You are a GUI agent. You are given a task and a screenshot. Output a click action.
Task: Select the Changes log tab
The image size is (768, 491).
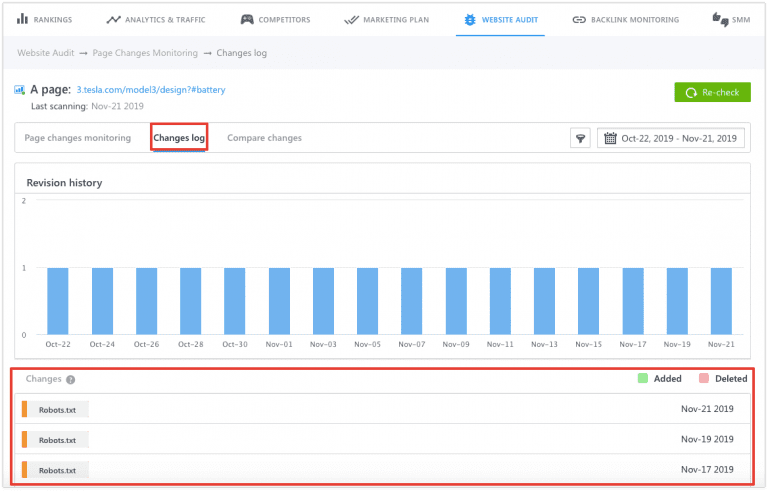click(x=179, y=138)
